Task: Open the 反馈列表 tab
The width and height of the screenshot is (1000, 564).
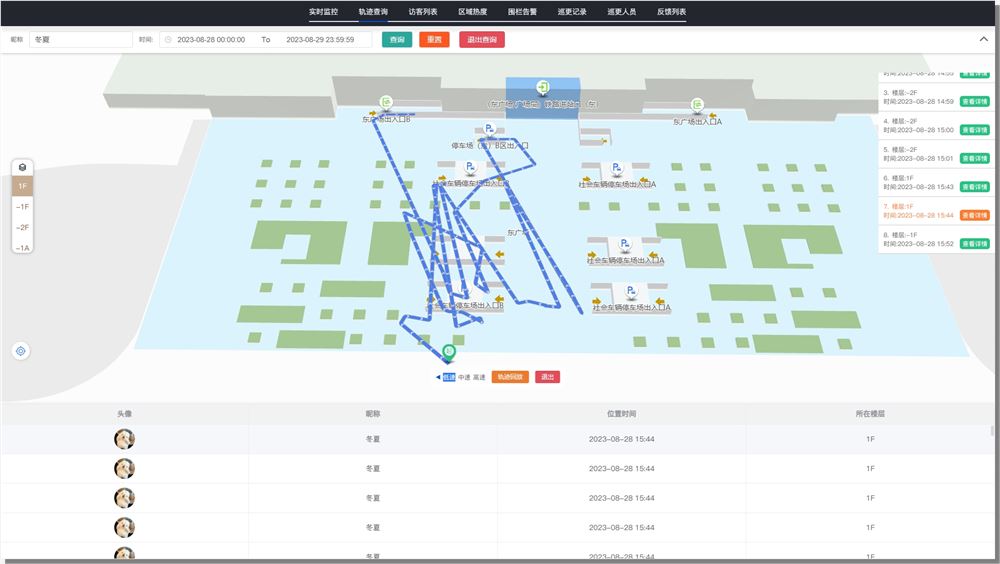Action: pos(672,11)
